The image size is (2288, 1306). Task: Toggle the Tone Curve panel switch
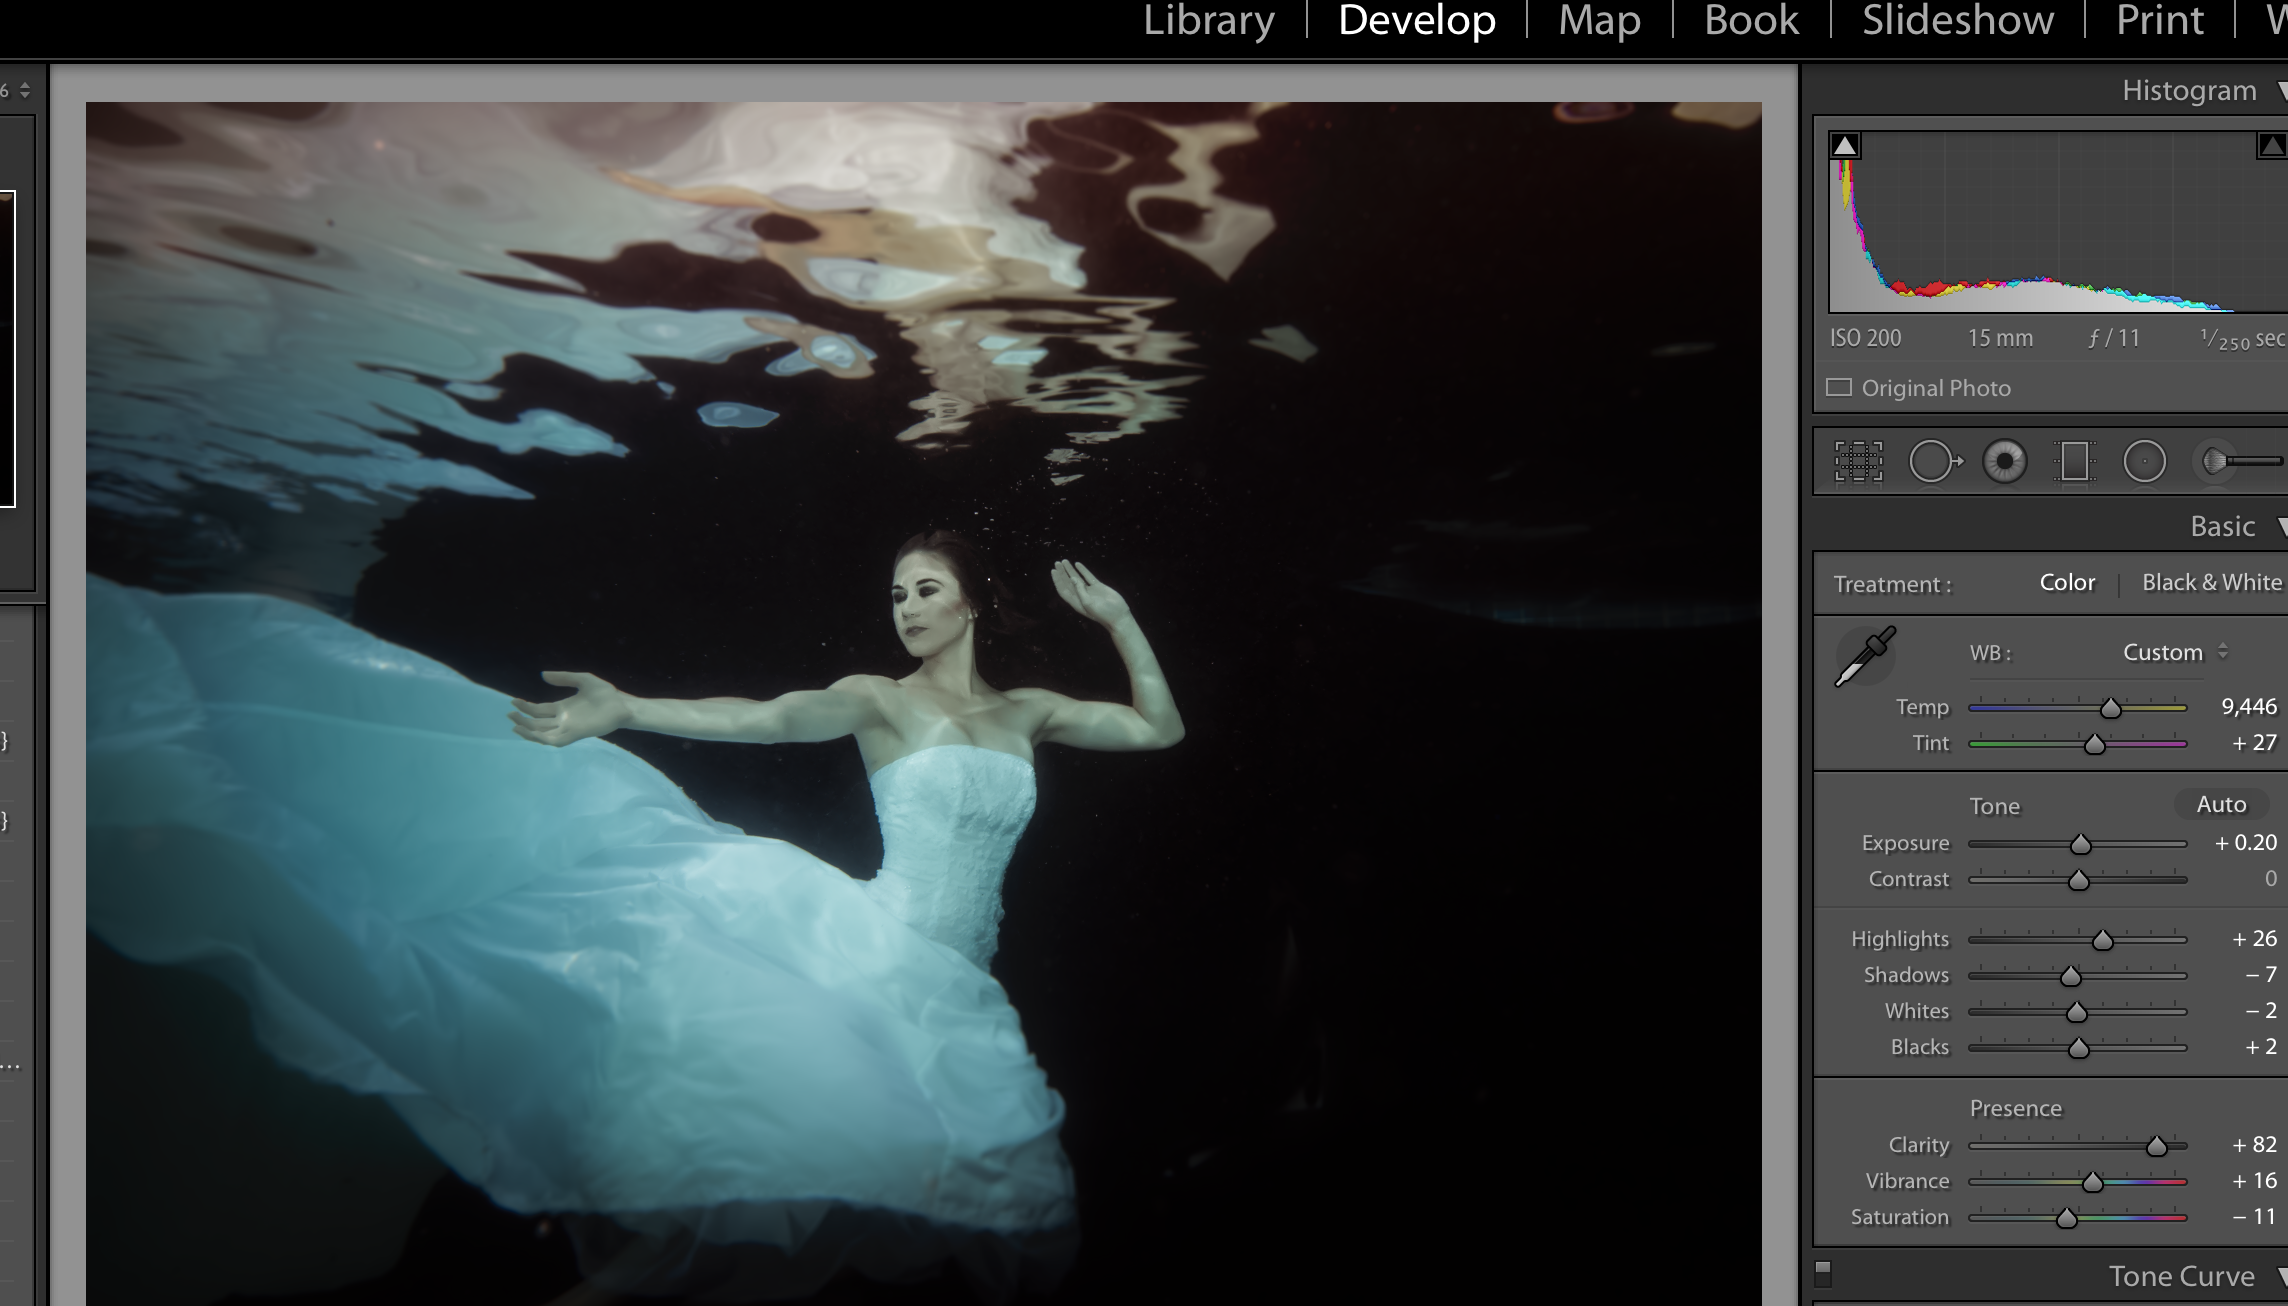1823,1274
